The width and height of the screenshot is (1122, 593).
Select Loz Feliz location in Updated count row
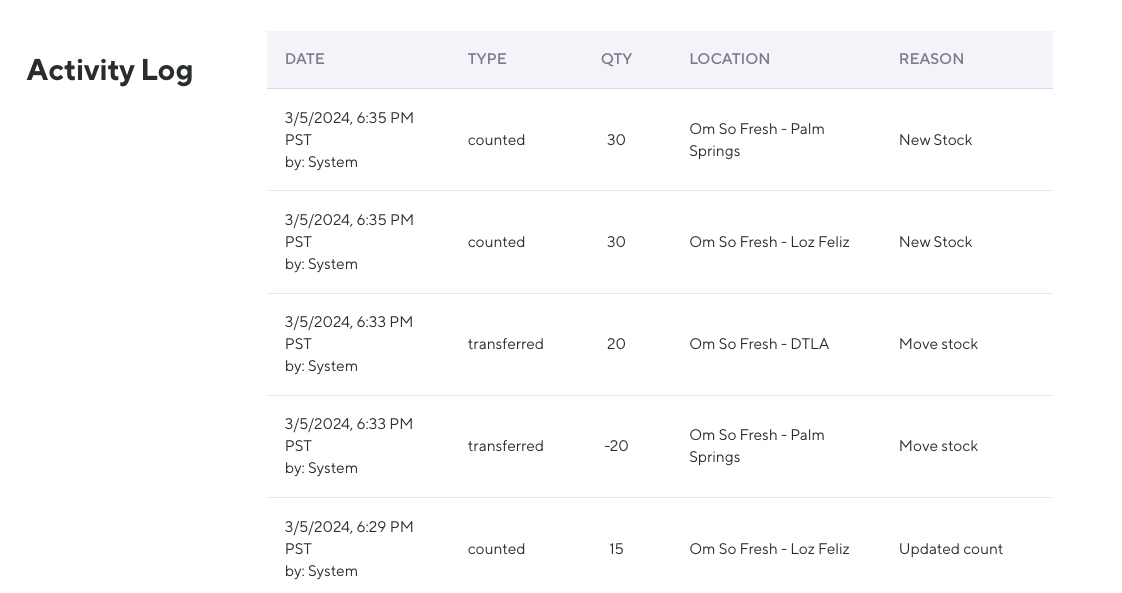click(x=769, y=549)
